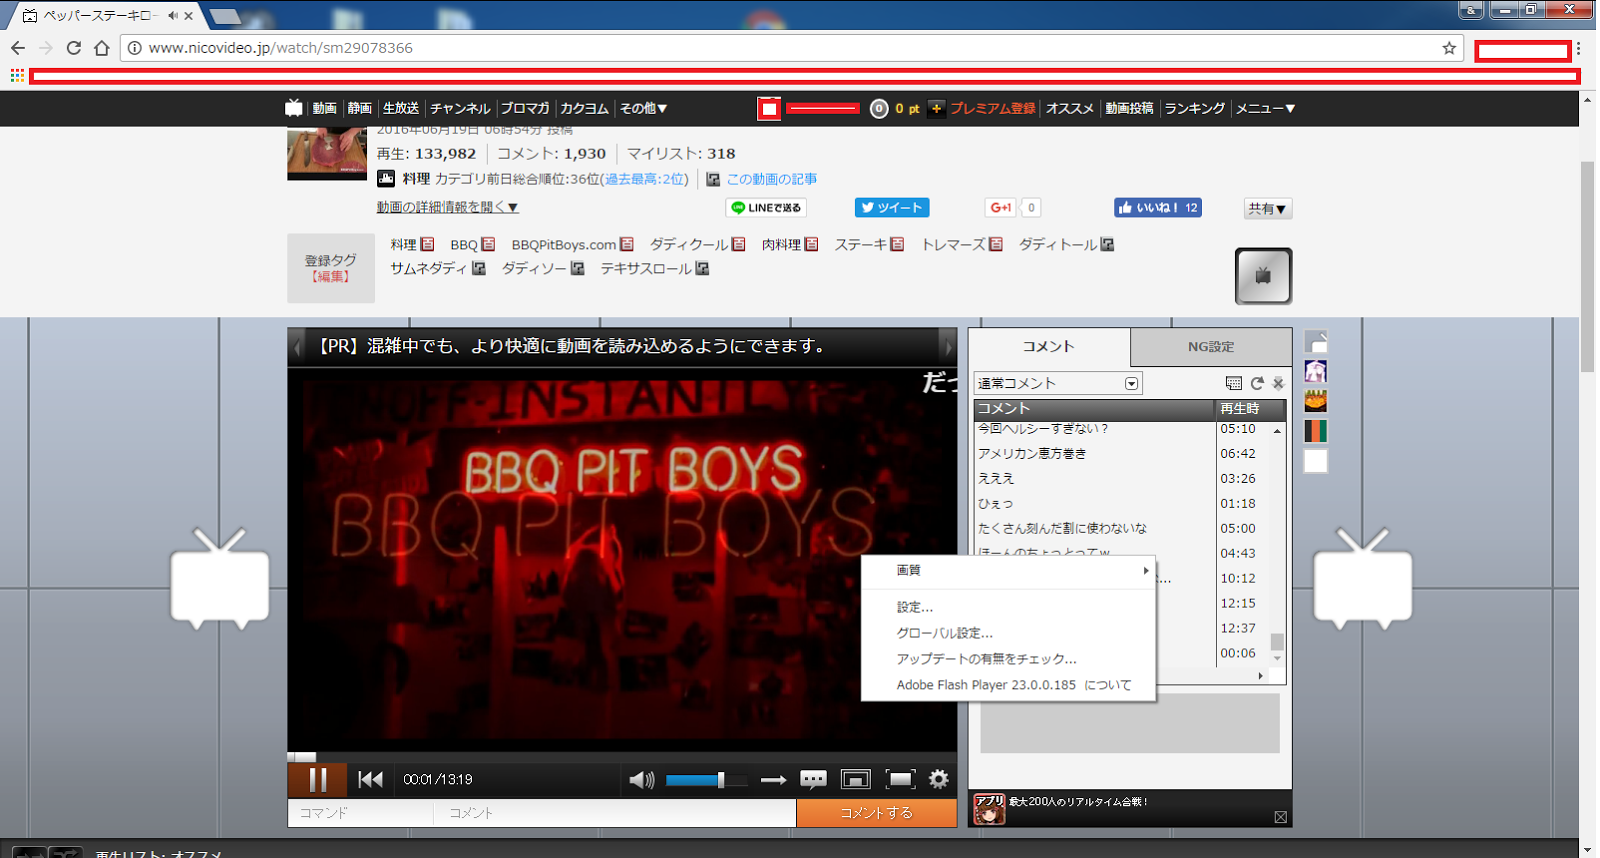This screenshot has width=1600, height=858.
Task: Click この動画の記事 article link
Action: click(x=771, y=179)
